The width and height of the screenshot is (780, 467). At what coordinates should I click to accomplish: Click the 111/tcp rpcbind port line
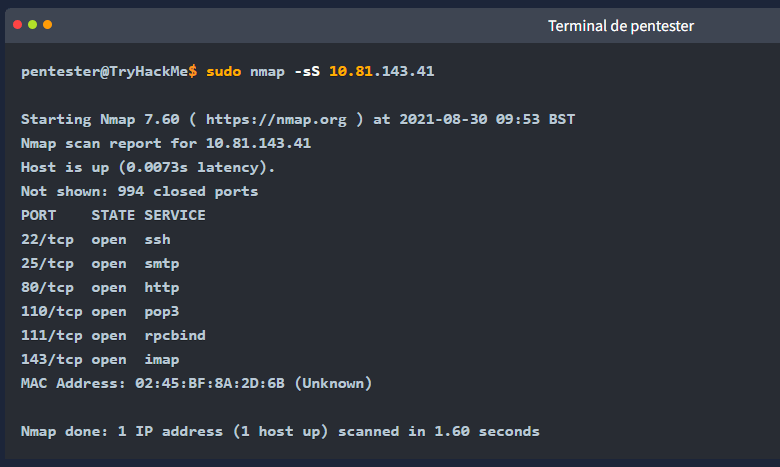pos(113,336)
